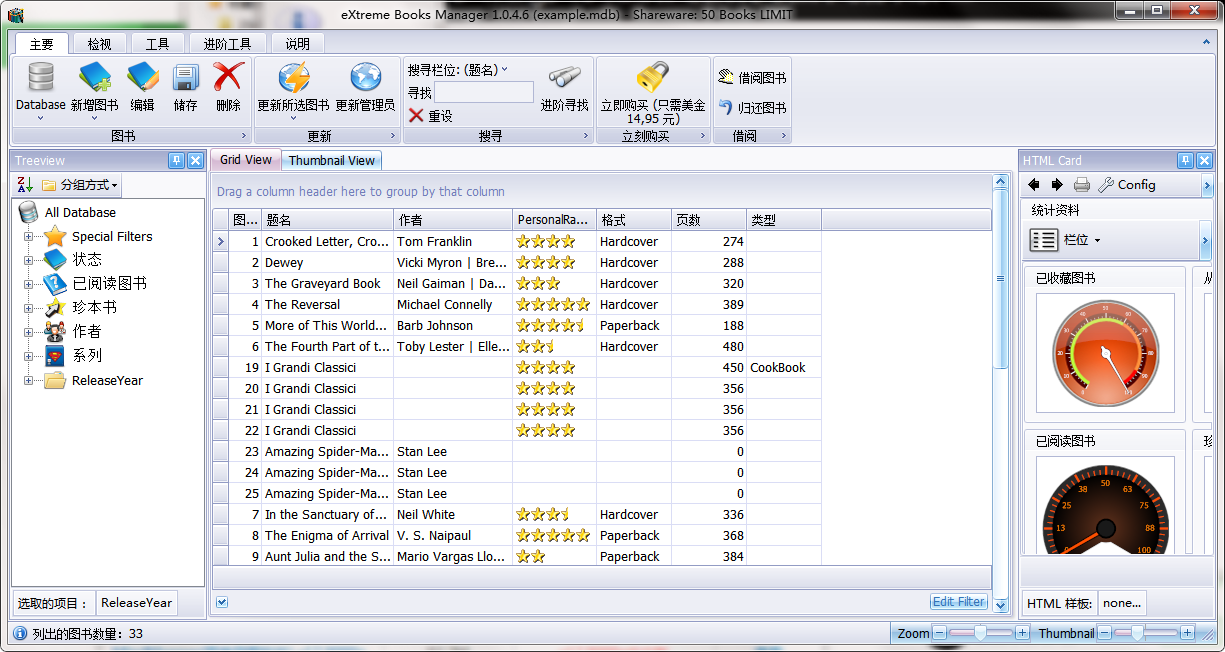Click the Zoom slider in status bar
Image resolution: width=1225 pixels, height=652 pixels.
coord(981,633)
